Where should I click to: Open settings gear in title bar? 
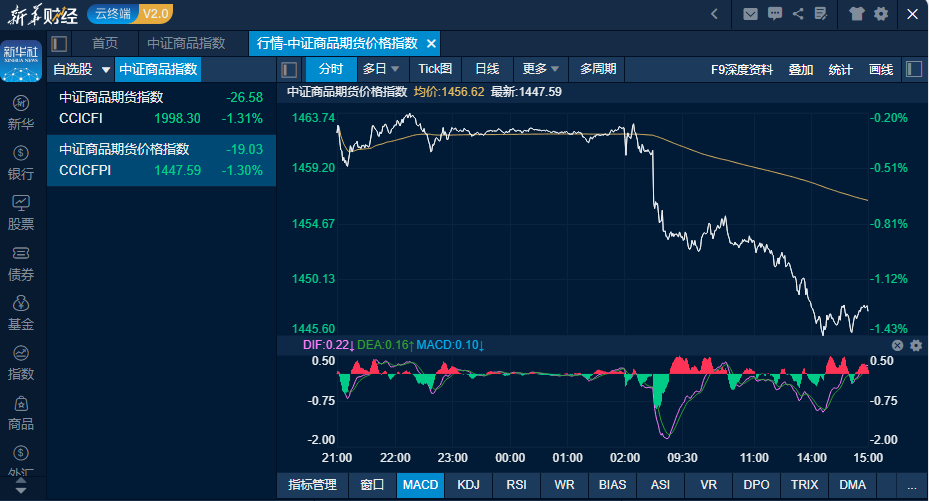(881, 14)
